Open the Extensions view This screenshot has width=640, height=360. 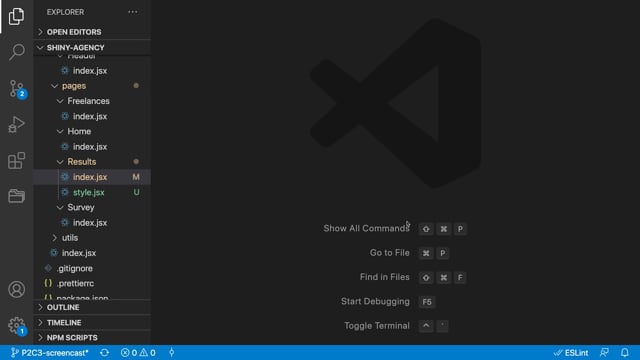point(16,160)
